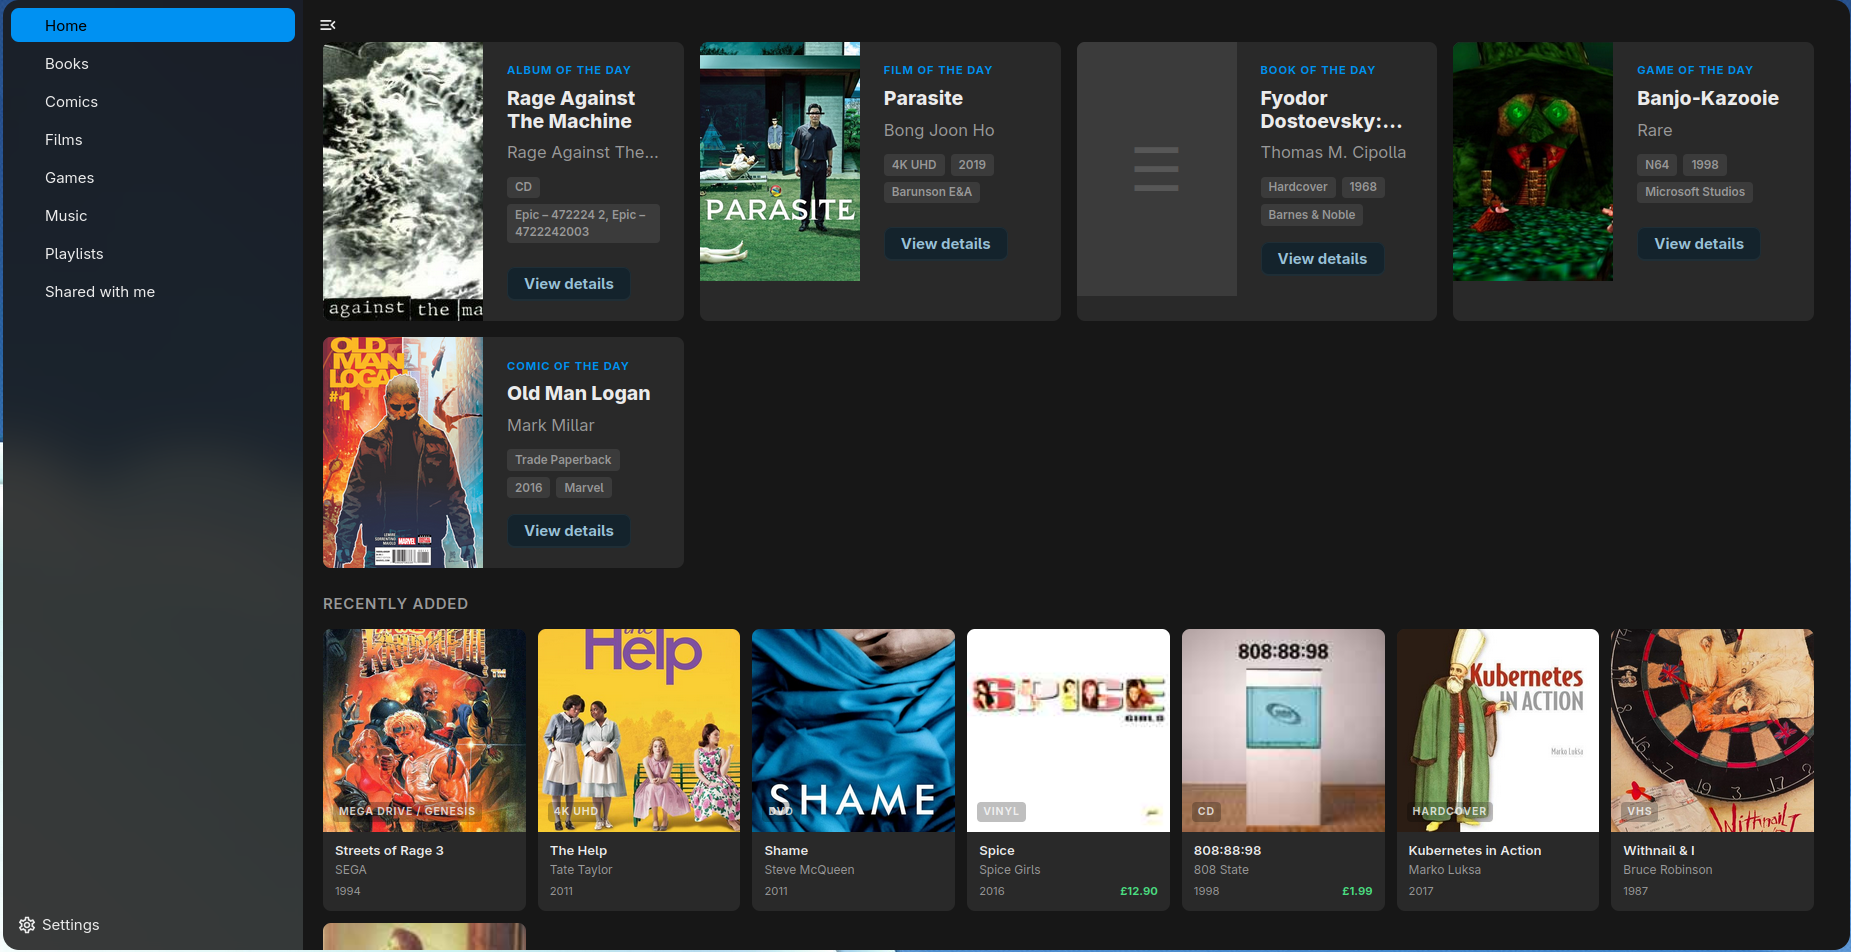
Task: Open the Home page in sidebar
Action: (x=153, y=25)
